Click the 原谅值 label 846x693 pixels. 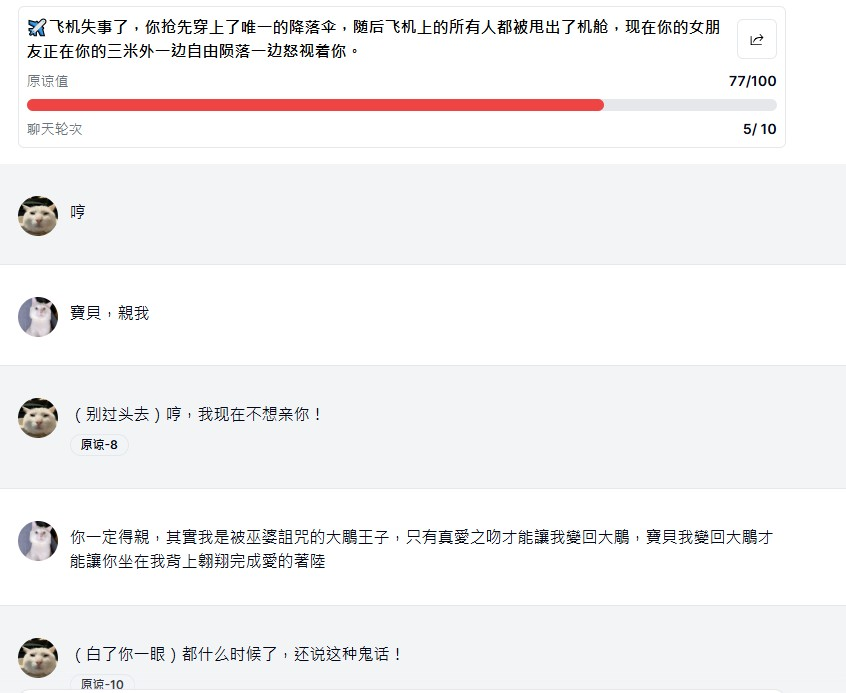click(x=47, y=81)
